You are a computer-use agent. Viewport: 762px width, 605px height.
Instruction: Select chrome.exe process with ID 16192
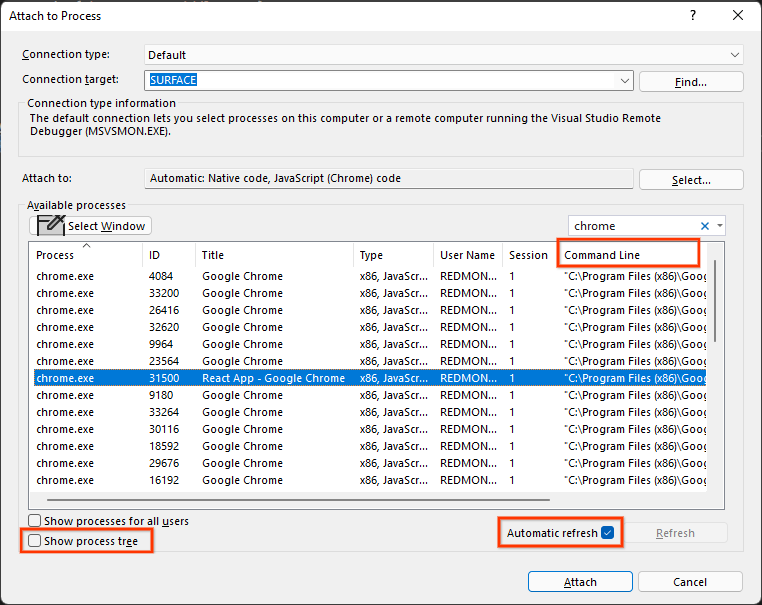tap(370, 480)
